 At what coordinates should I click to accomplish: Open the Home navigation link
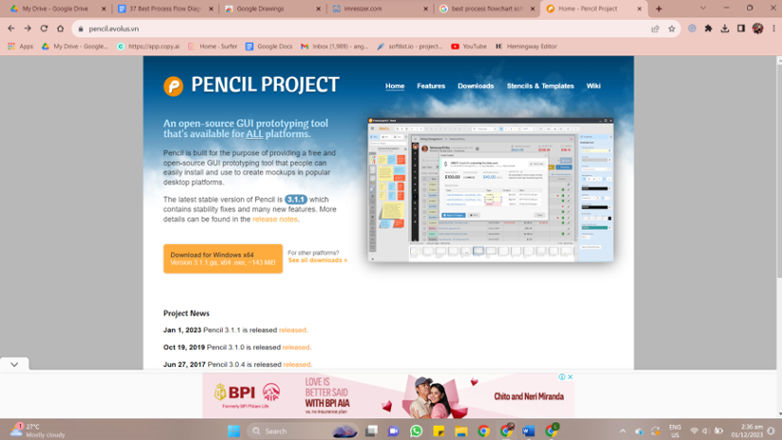394,86
